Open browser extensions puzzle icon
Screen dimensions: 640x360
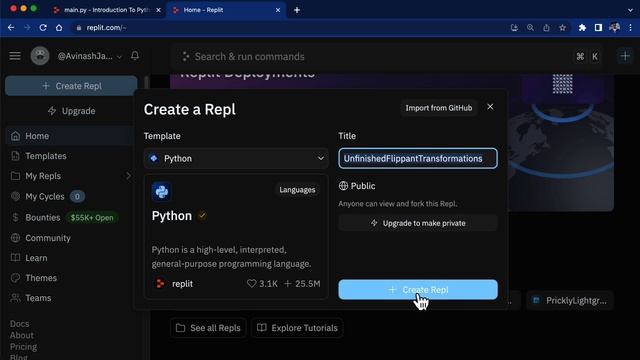pyautogui.click(x=582, y=28)
